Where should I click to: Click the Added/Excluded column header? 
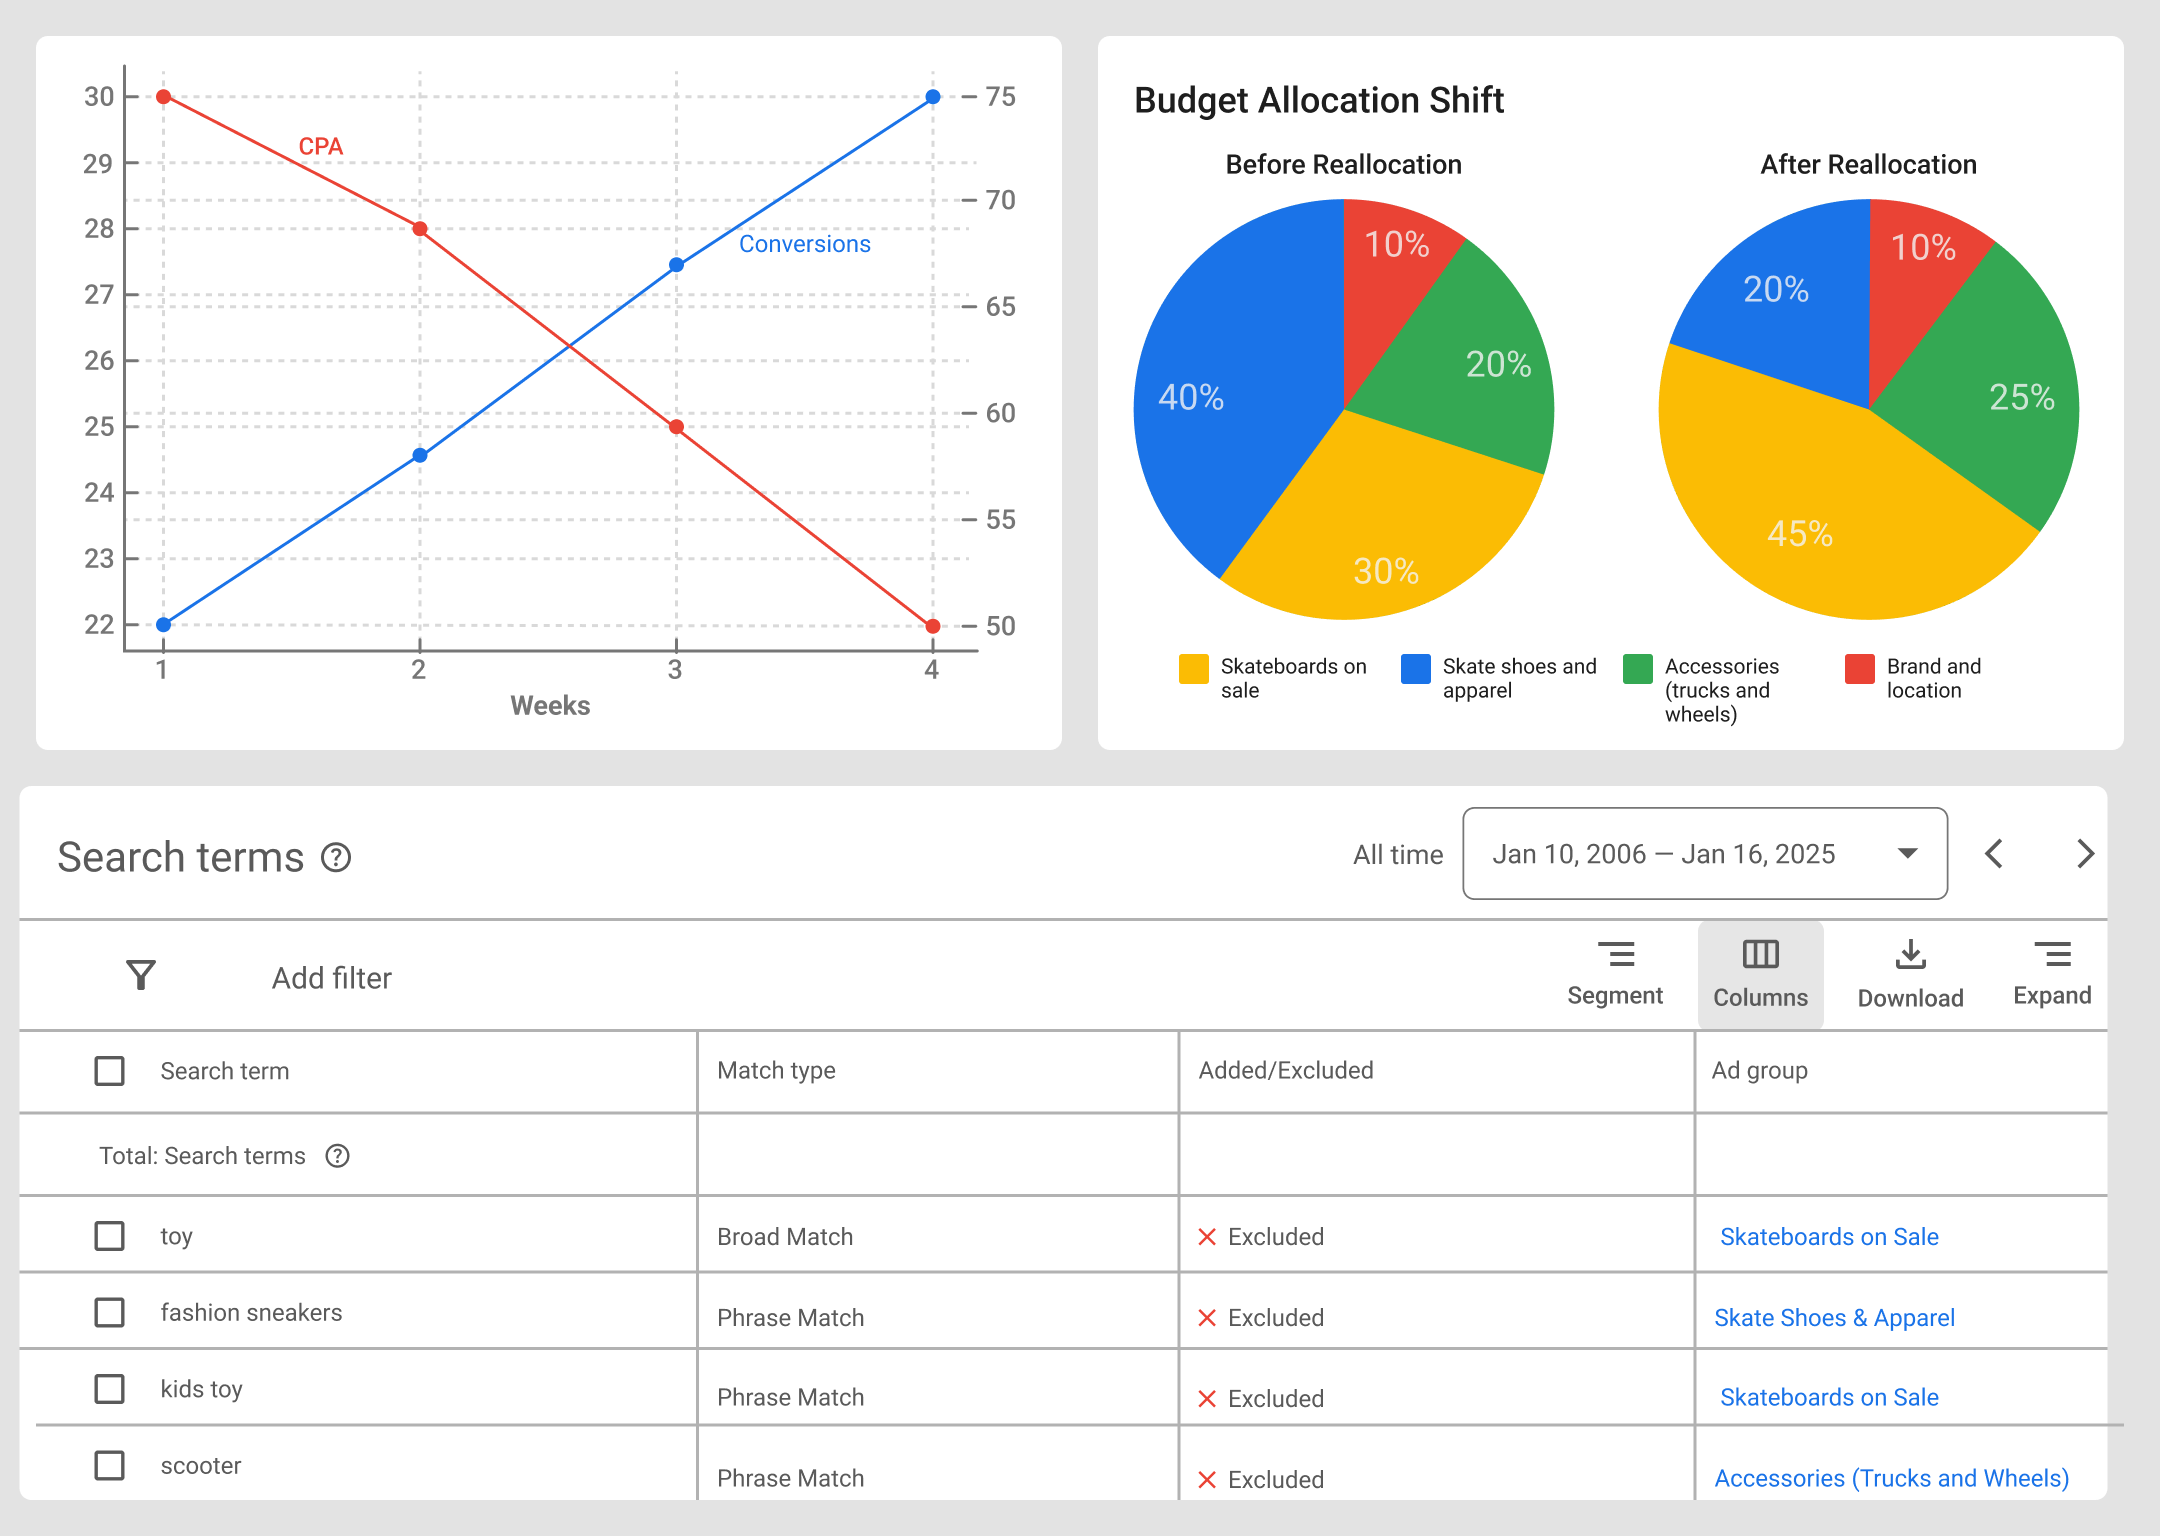[1287, 1070]
